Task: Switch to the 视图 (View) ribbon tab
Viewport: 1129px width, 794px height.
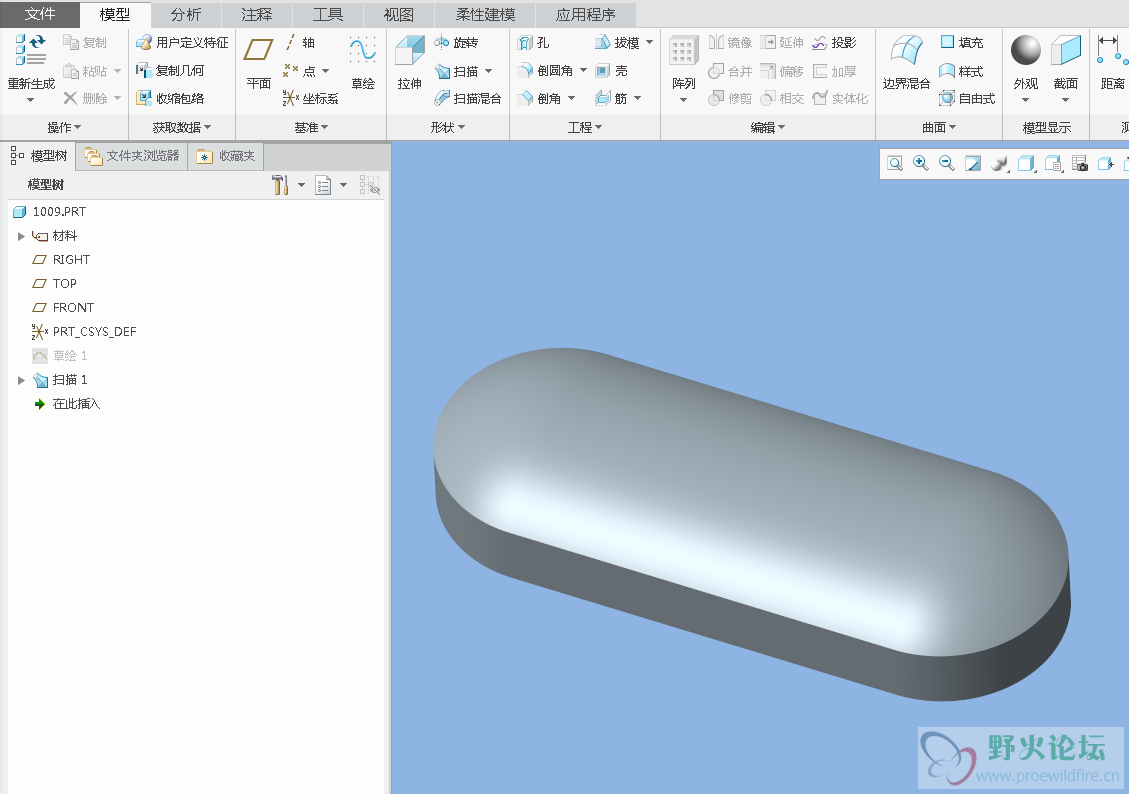Action: point(399,14)
